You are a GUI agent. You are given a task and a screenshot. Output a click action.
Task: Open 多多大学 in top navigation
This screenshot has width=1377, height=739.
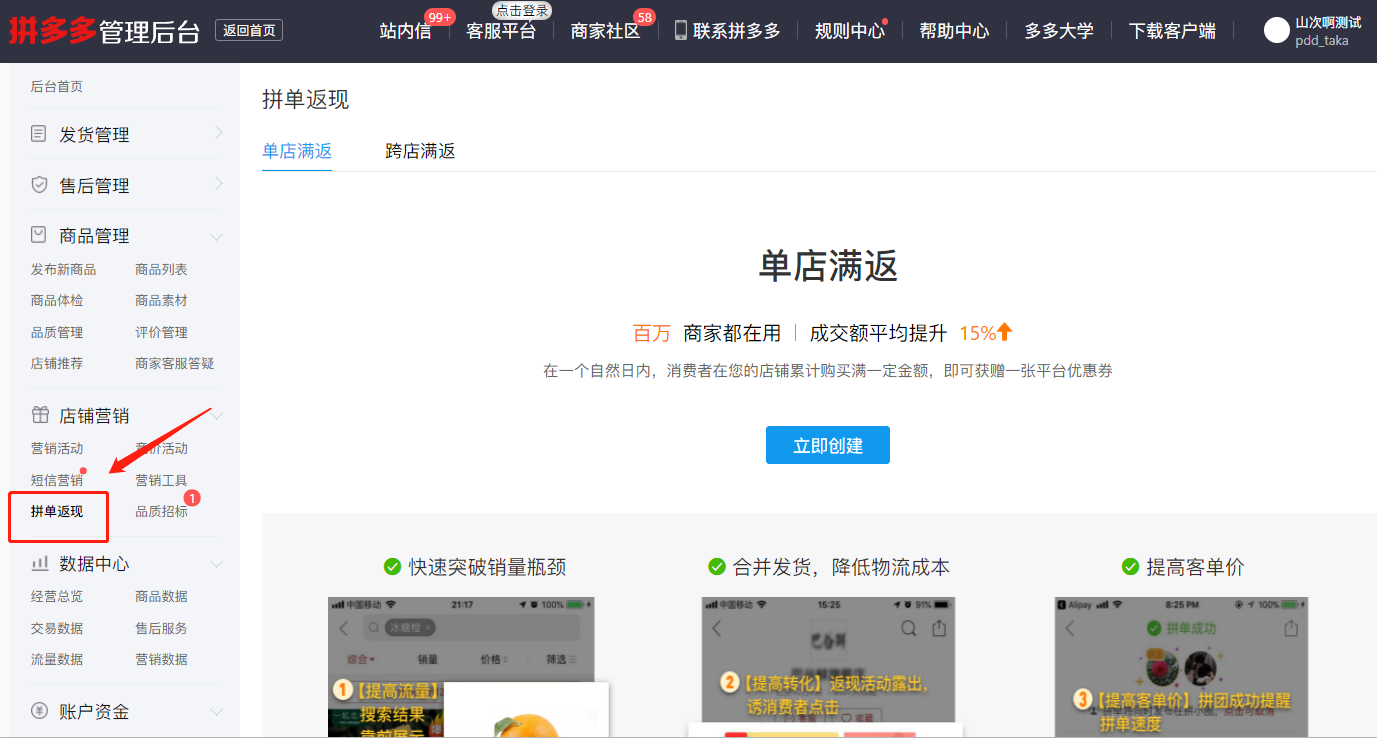pyautogui.click(x=1059, y=31)
